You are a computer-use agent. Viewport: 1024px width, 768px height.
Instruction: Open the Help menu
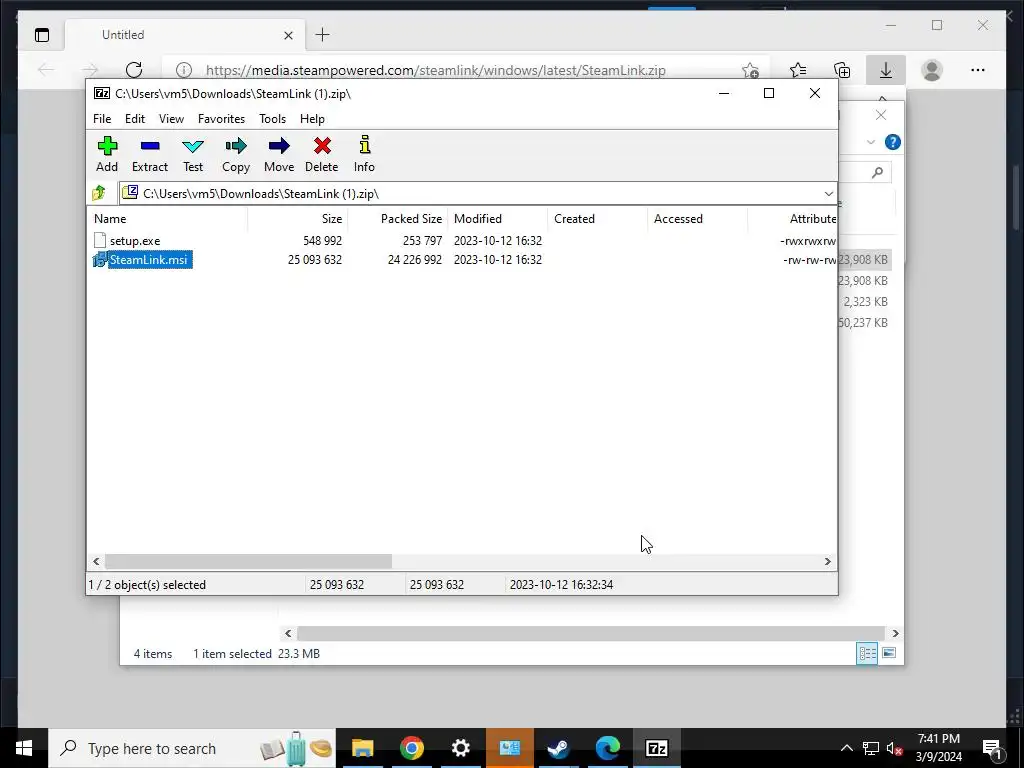(312, 119)
